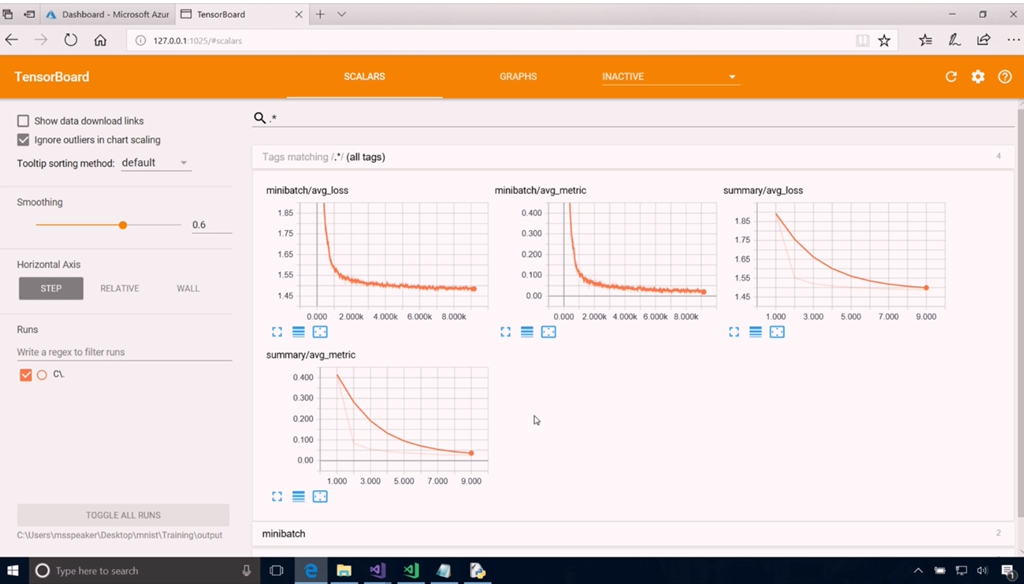Fit domain to data on minibatch/avg_loss chart

point(320,332)
